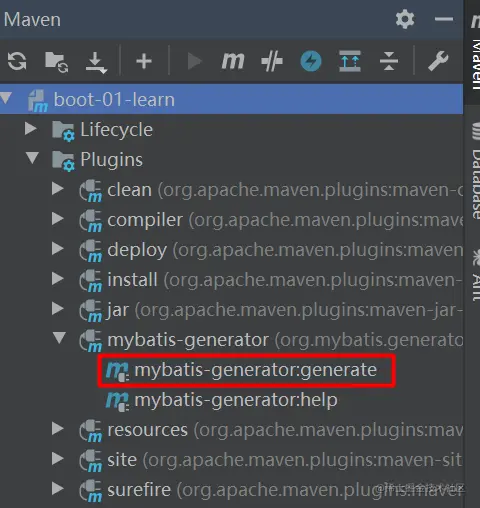The image size is (480, 508).
Task: Collapse the boot-01-learn project node
Action: tap(6, 98)
